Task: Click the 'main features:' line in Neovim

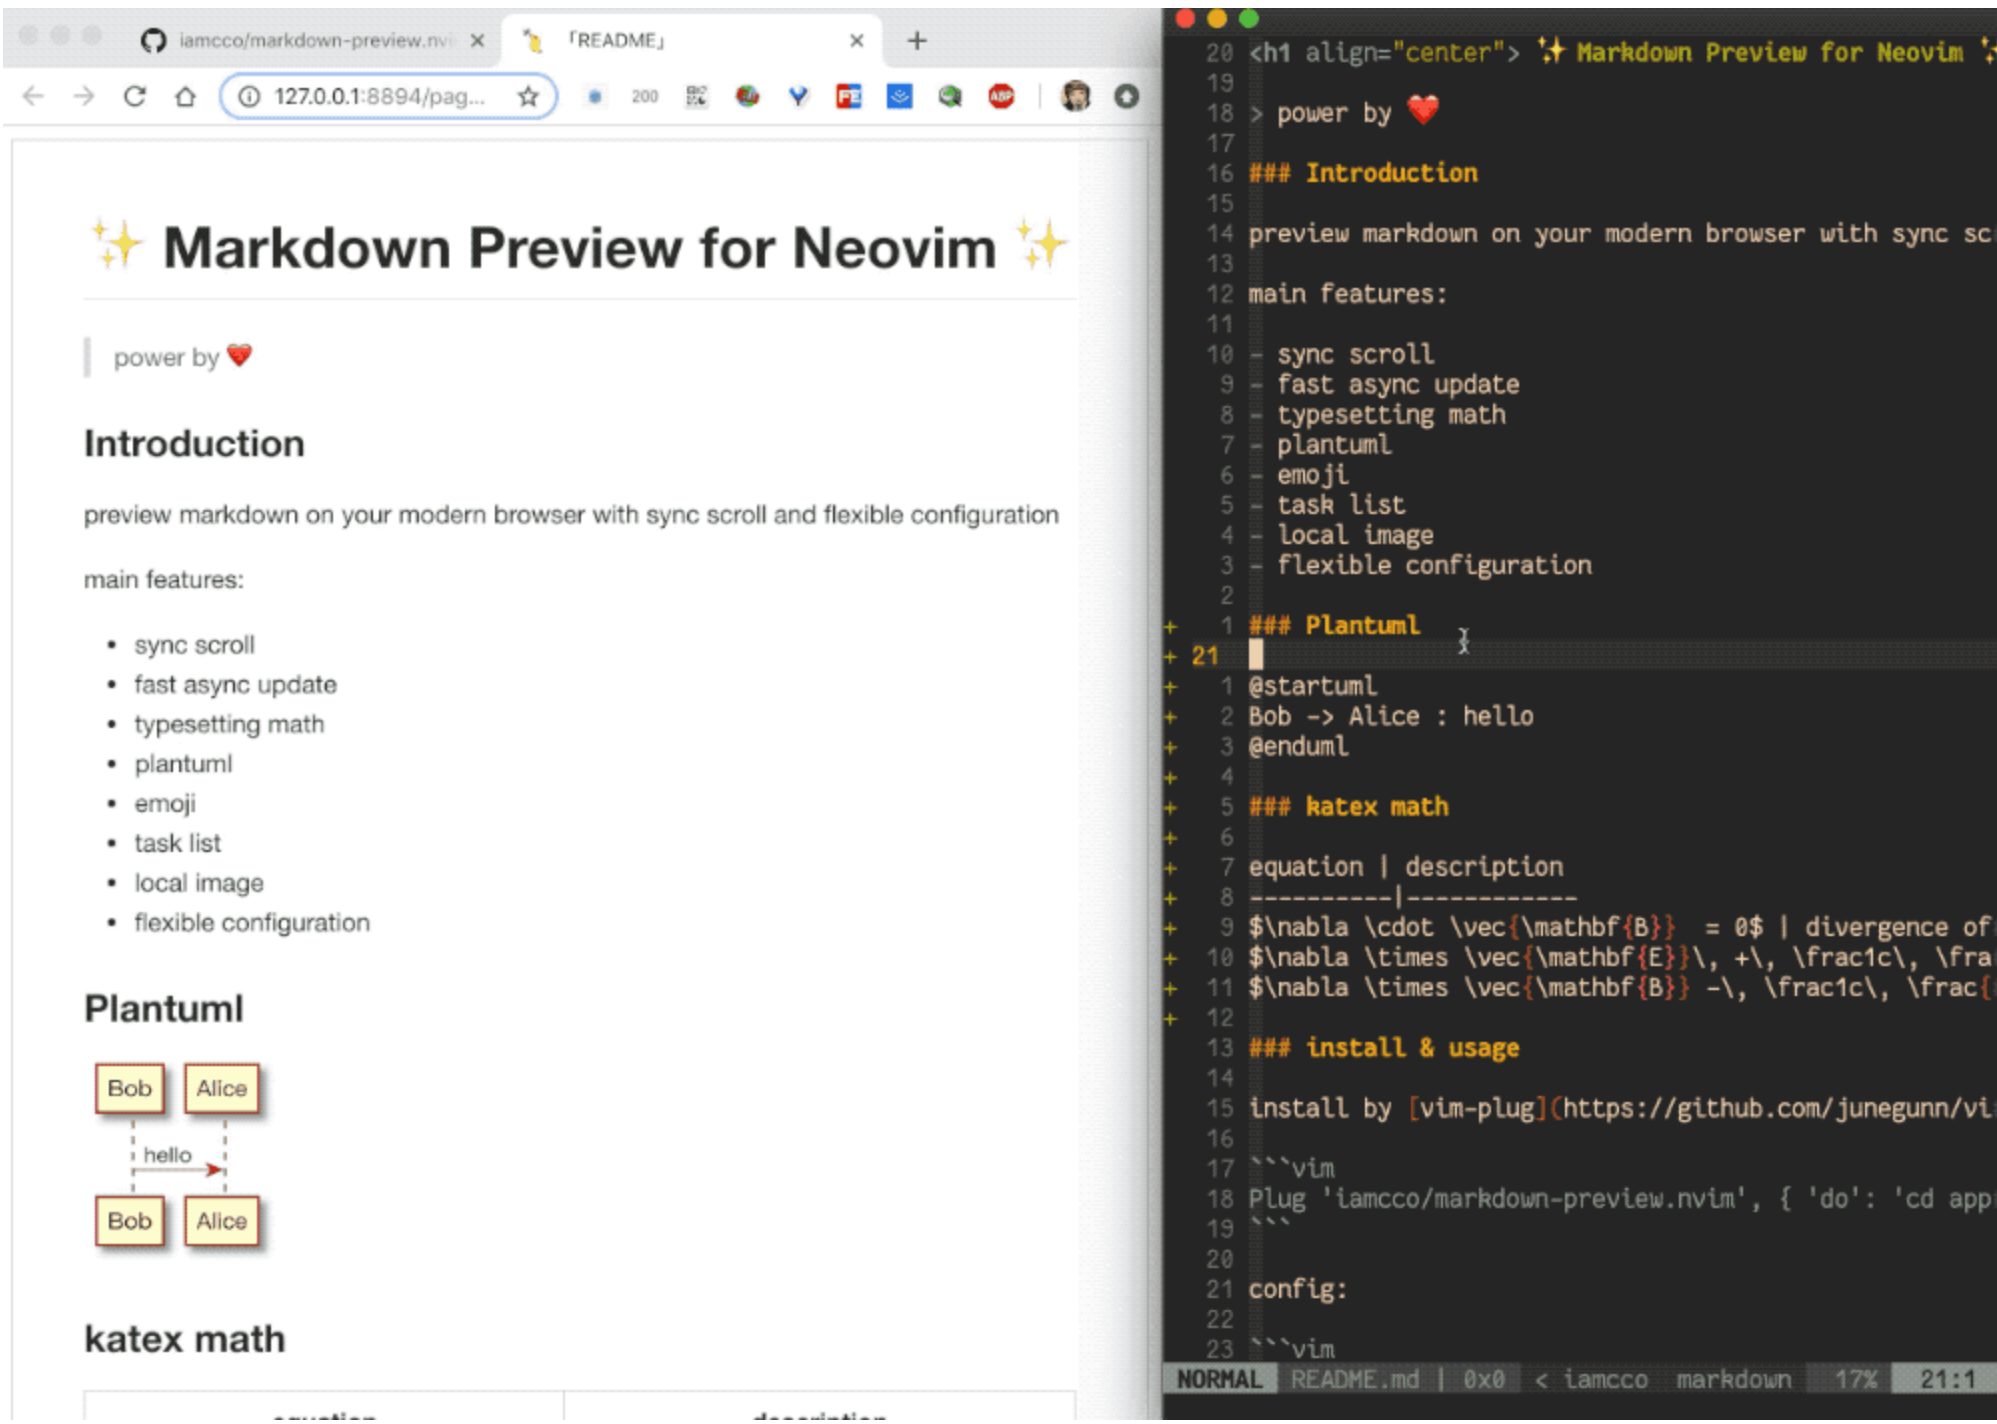Action: (1347, 294)
